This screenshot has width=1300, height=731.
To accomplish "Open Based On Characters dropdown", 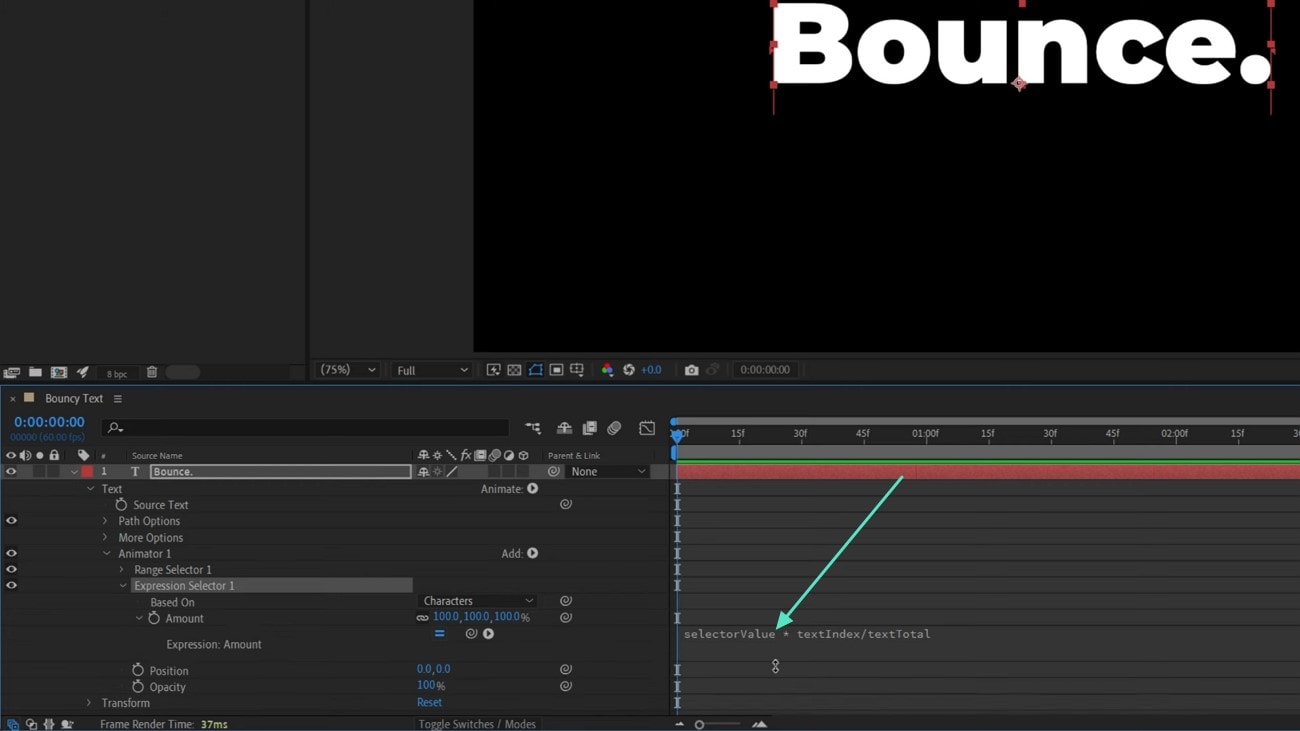I will tap(478, 601).
